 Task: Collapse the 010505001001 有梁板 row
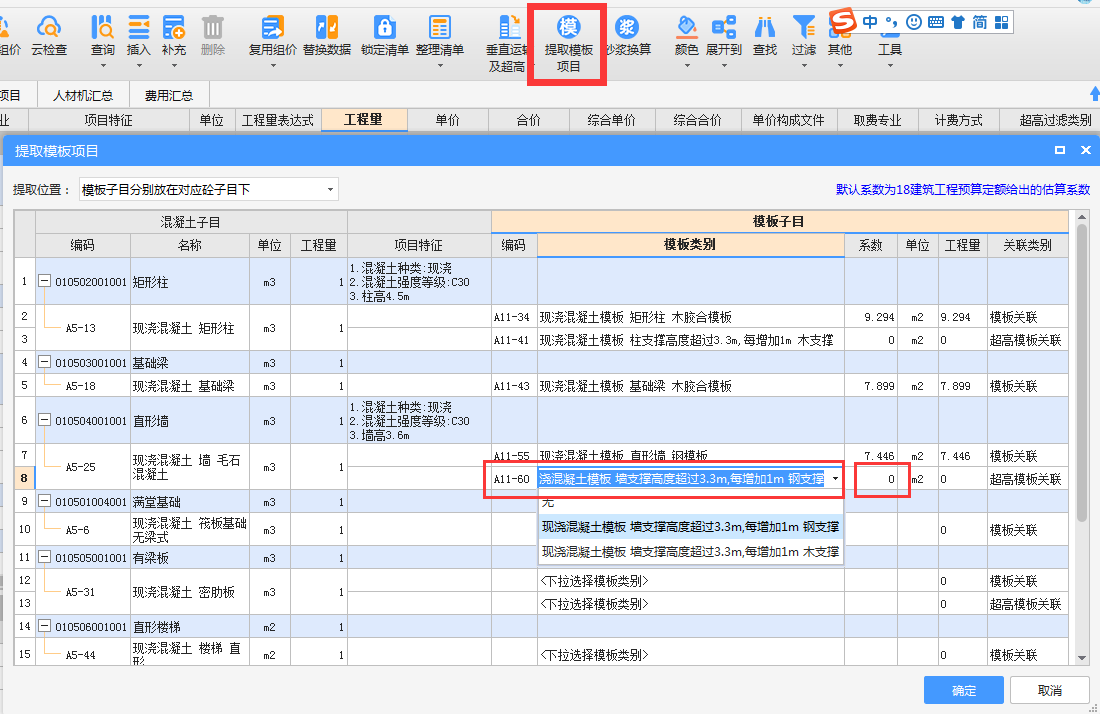click(44, 557)
